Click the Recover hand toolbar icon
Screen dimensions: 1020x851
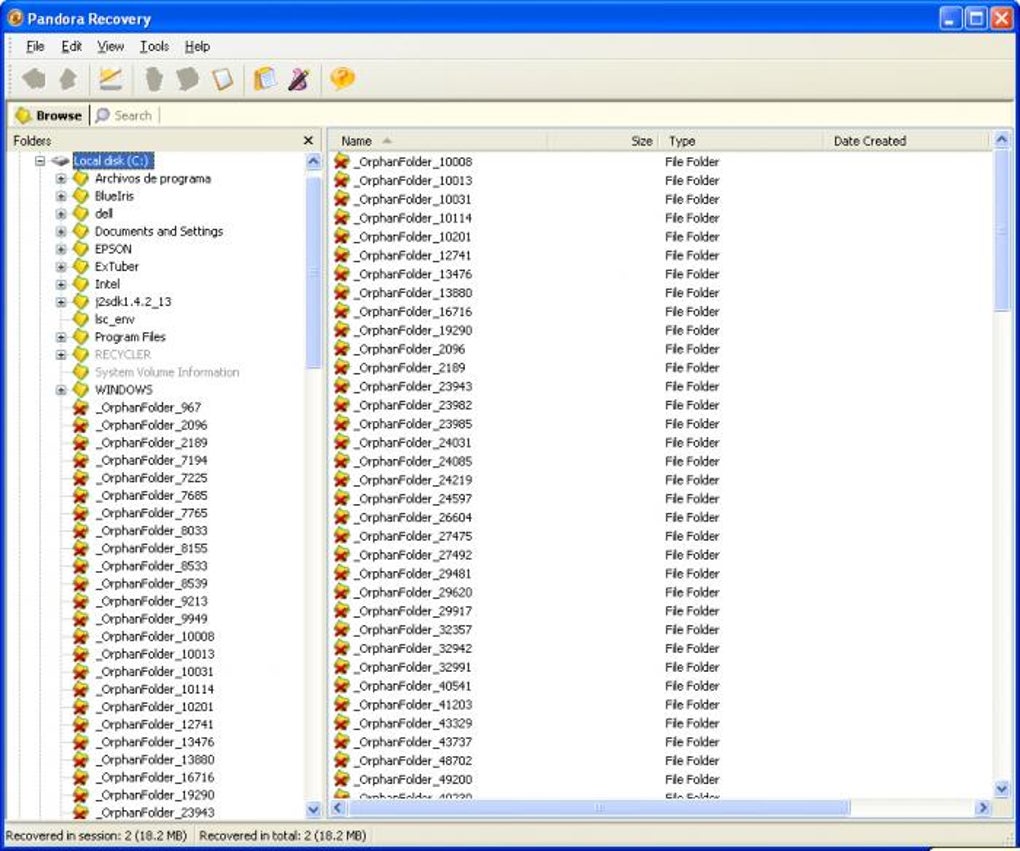click(154, 79)
